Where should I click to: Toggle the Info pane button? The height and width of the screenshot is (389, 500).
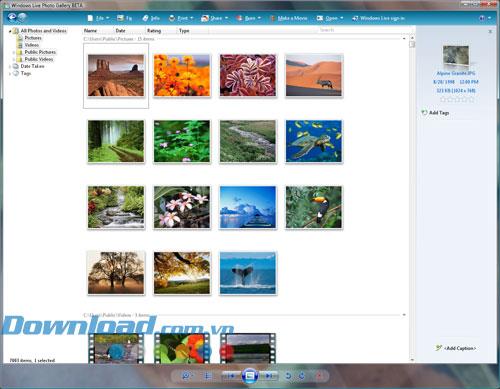tap(151, 18)
